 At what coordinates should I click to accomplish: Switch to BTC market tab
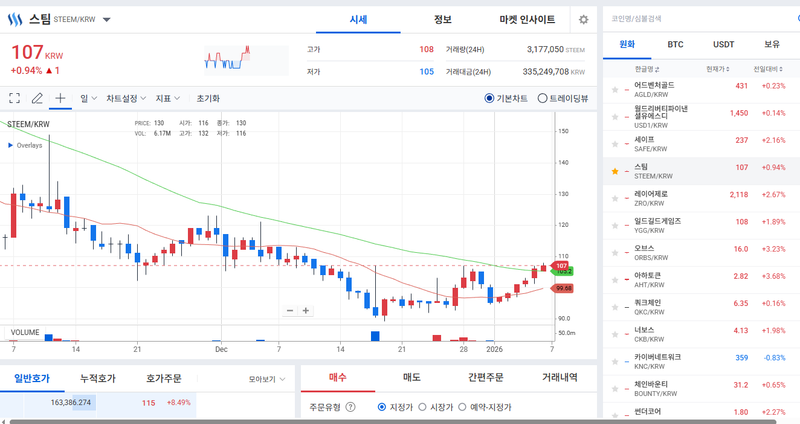pos(675,44)
